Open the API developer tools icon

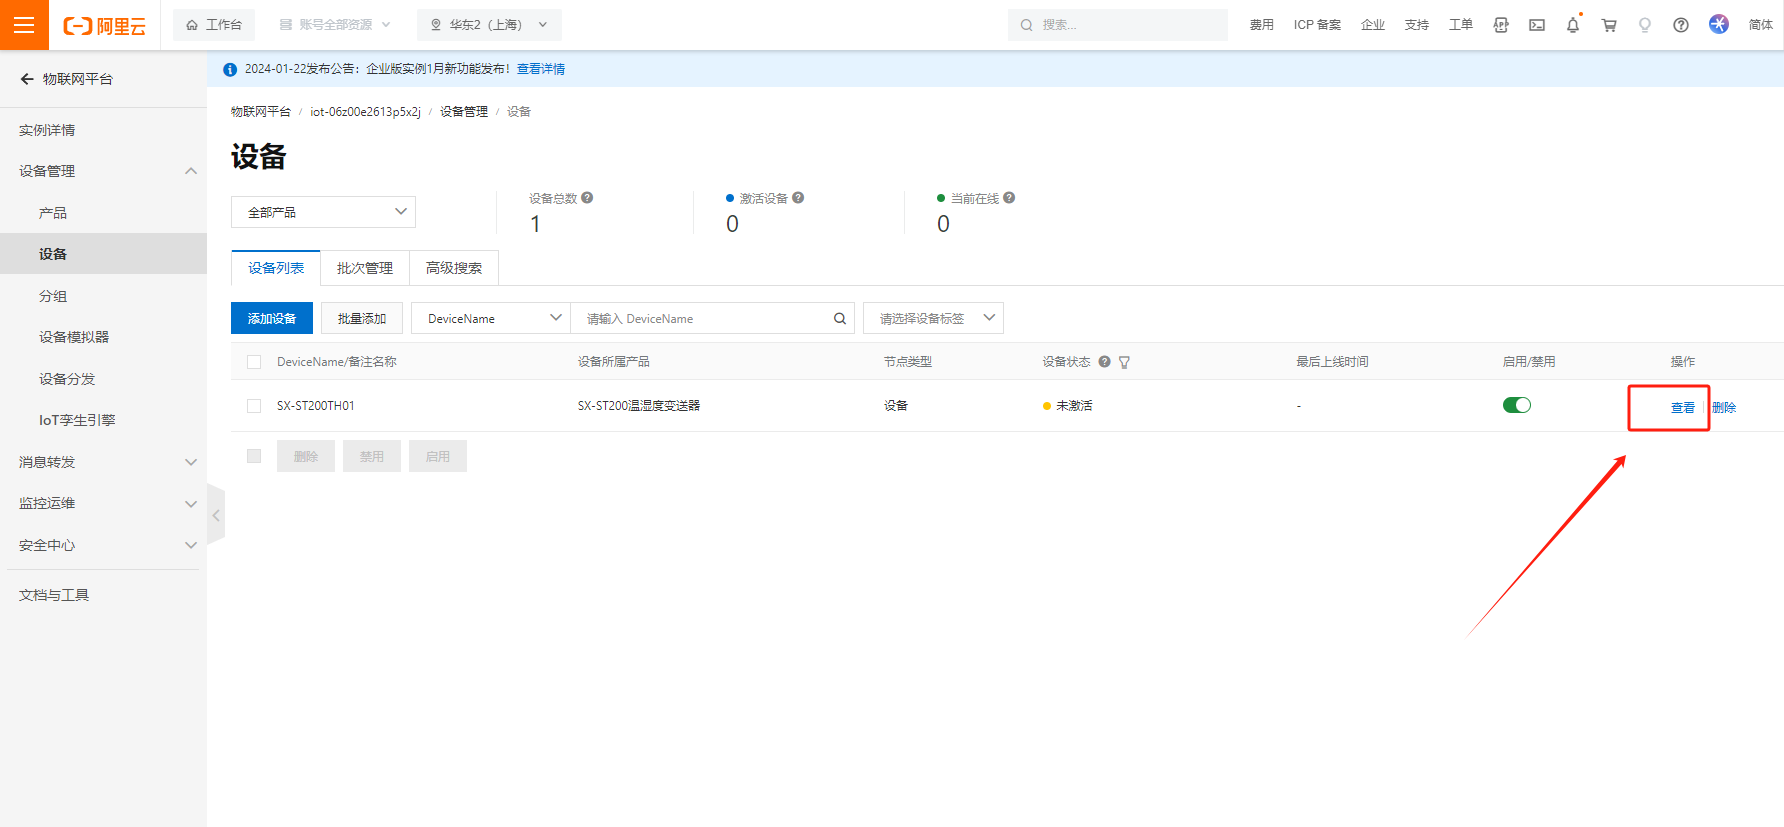(1501, 25)
